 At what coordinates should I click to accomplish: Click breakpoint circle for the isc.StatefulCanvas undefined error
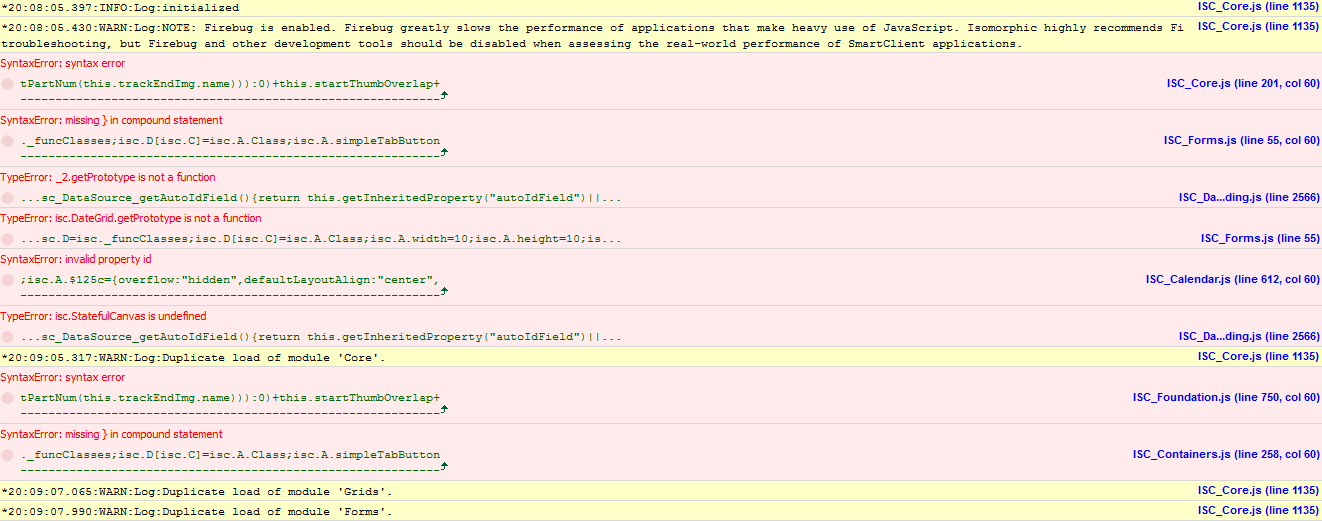point(8,337)
